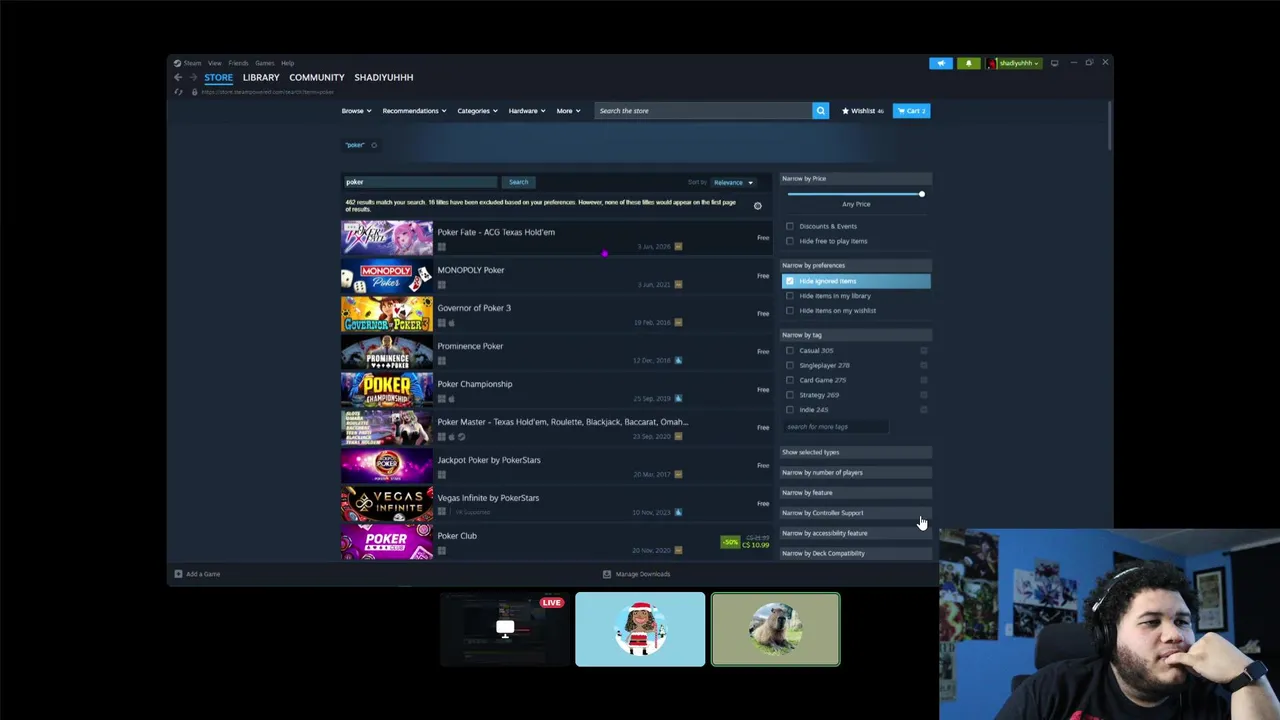Open the notifications bell button
1280x720 pixels.
[x=968, y=63]
